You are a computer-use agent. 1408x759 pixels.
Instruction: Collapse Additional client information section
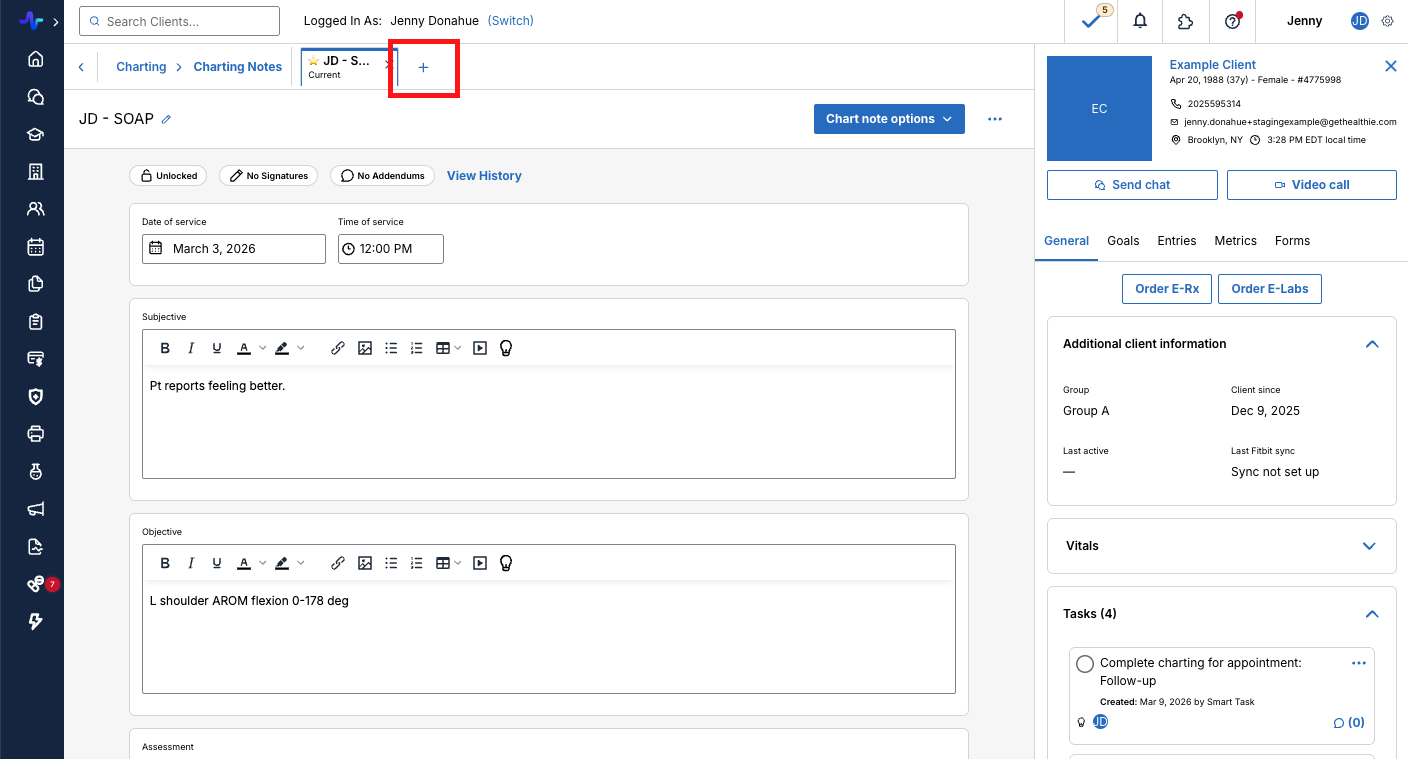tap(1372, 344)
